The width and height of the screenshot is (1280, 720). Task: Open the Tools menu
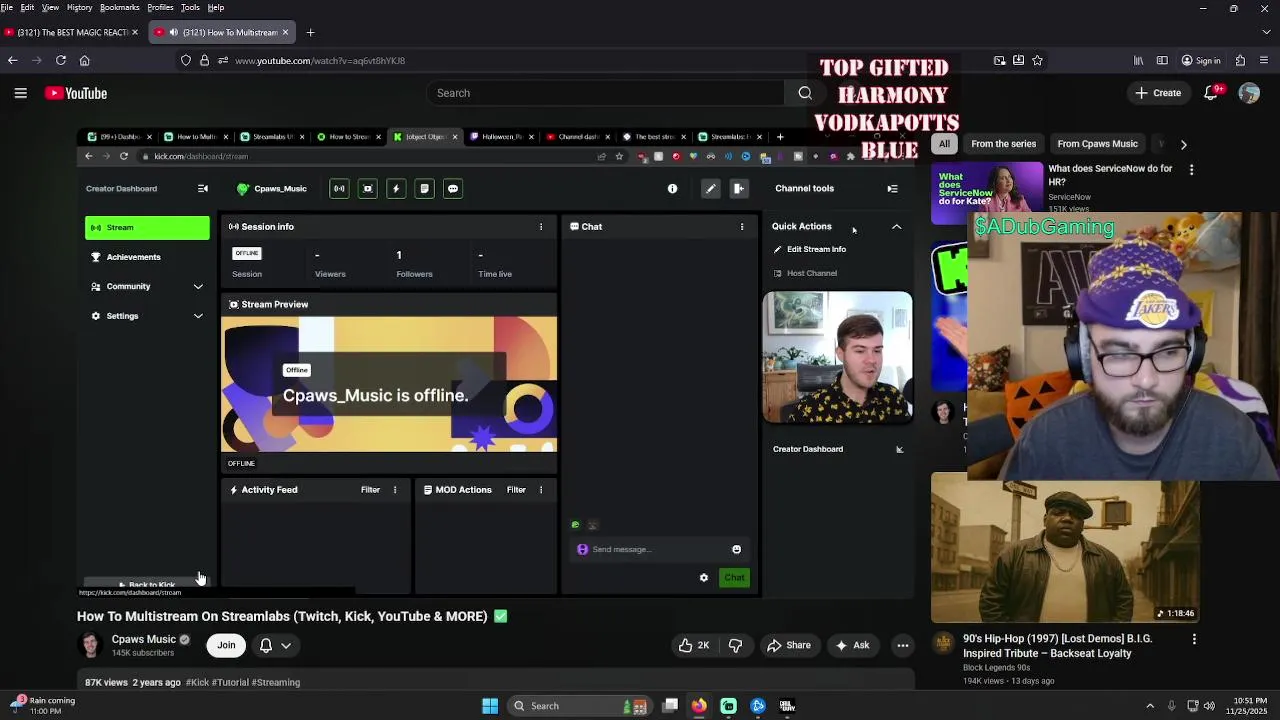pyautogui.click(x=190, y=7)
